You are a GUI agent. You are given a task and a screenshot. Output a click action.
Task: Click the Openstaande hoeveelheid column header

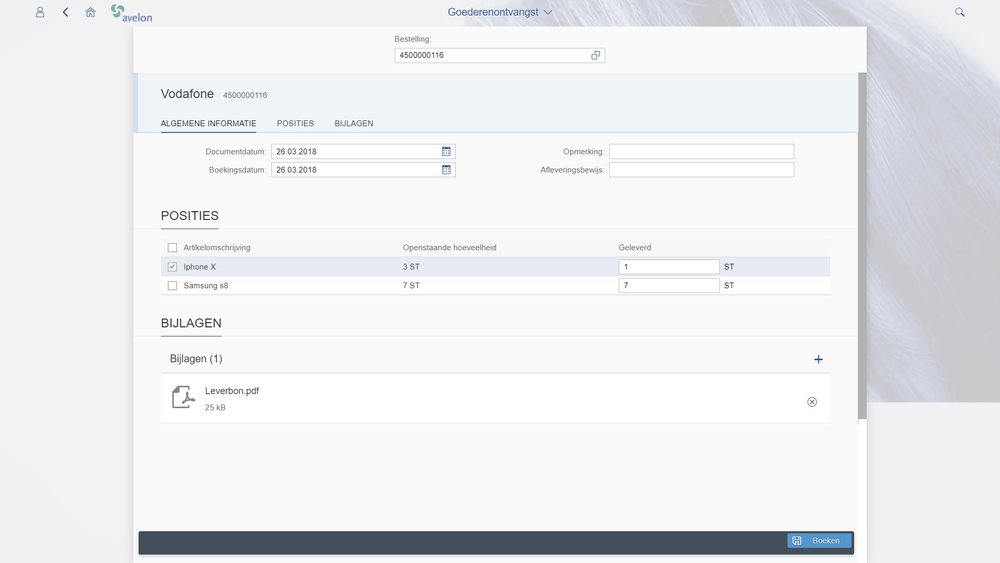coord(450,247)
